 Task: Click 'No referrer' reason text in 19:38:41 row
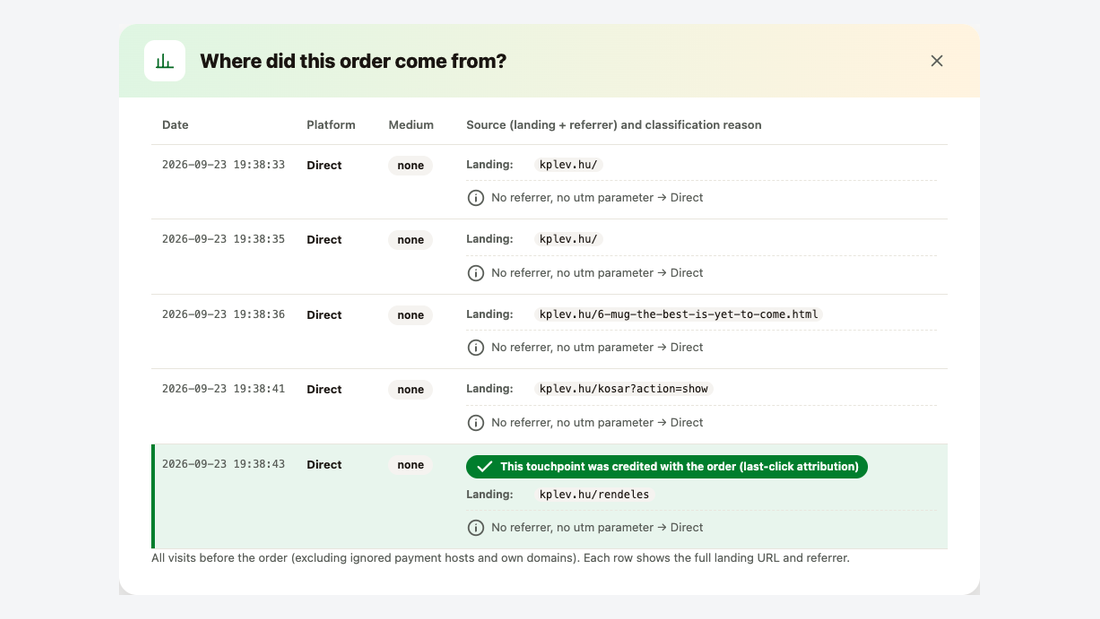tap(597, 422)
